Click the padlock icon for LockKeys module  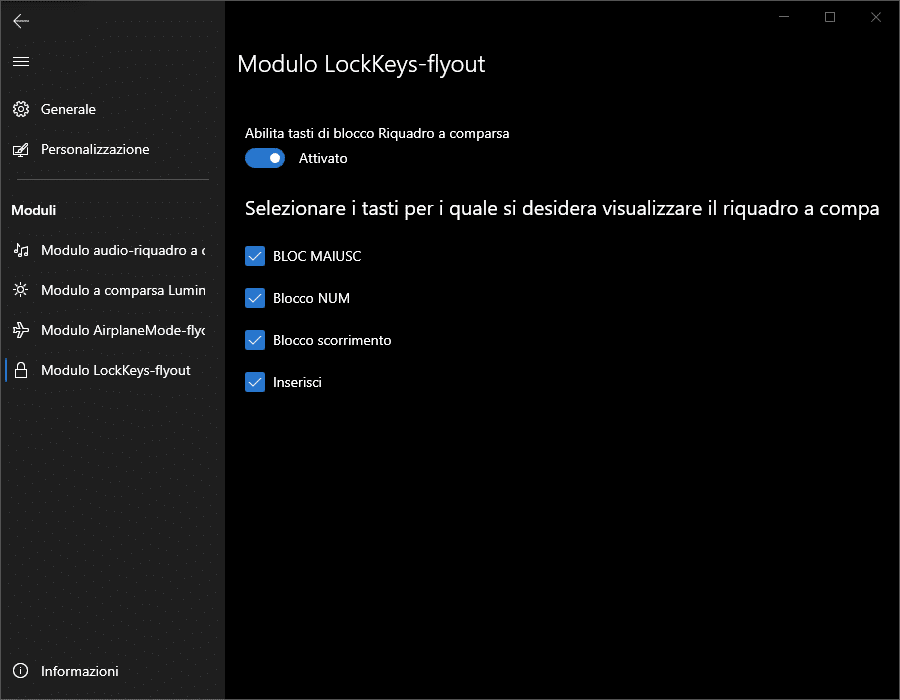pyautogui.click(x=21, y=370)
